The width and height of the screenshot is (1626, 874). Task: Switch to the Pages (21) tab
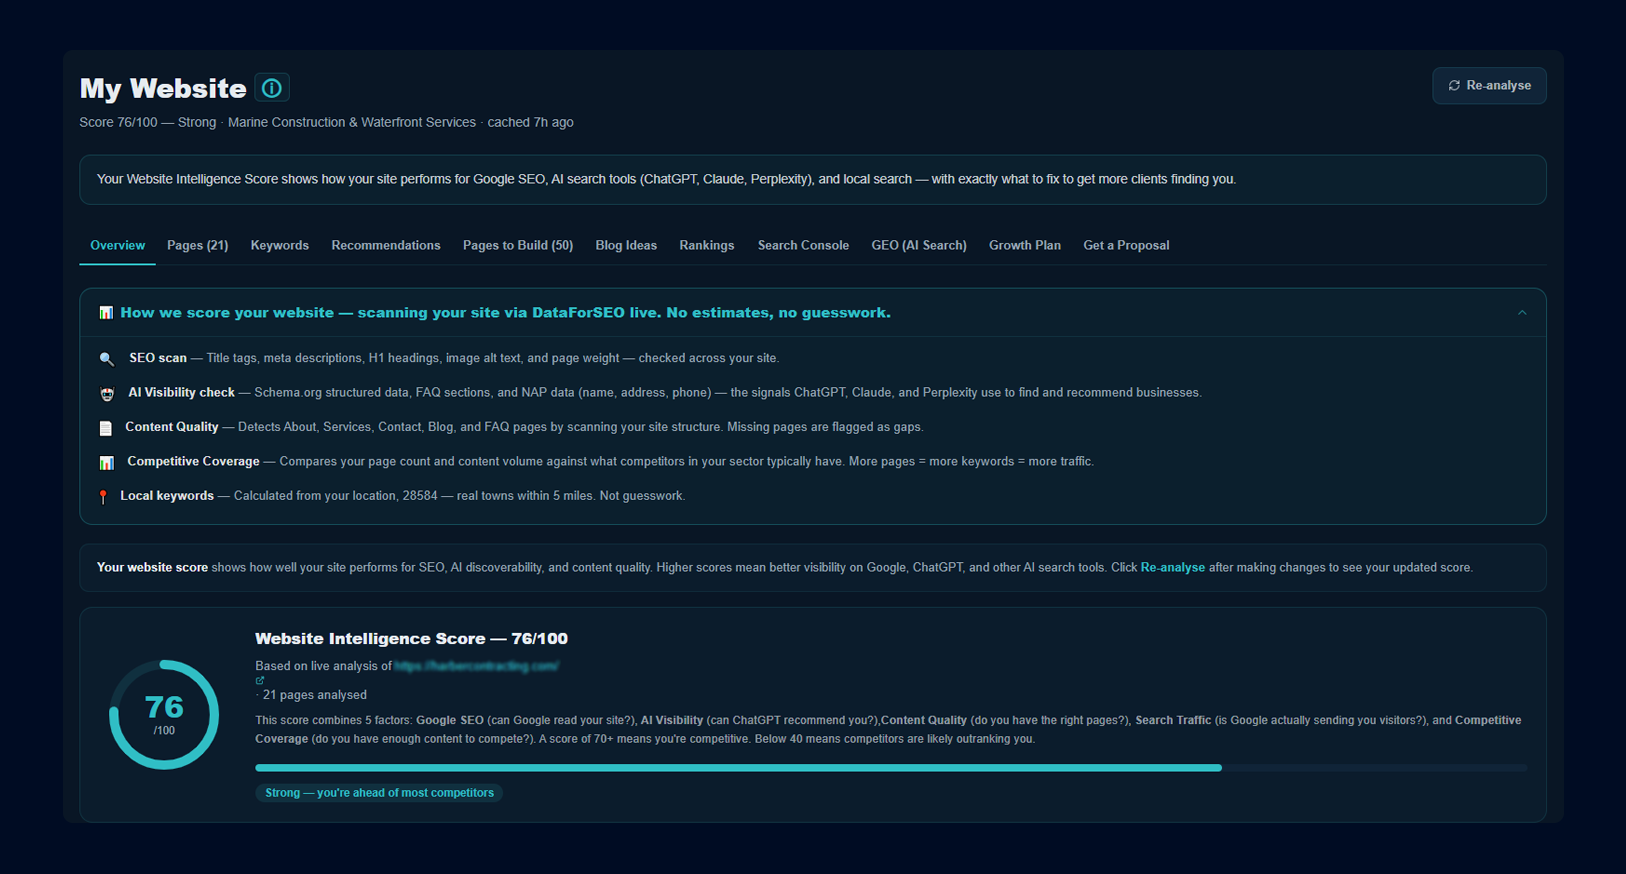(x=197, y=246)
